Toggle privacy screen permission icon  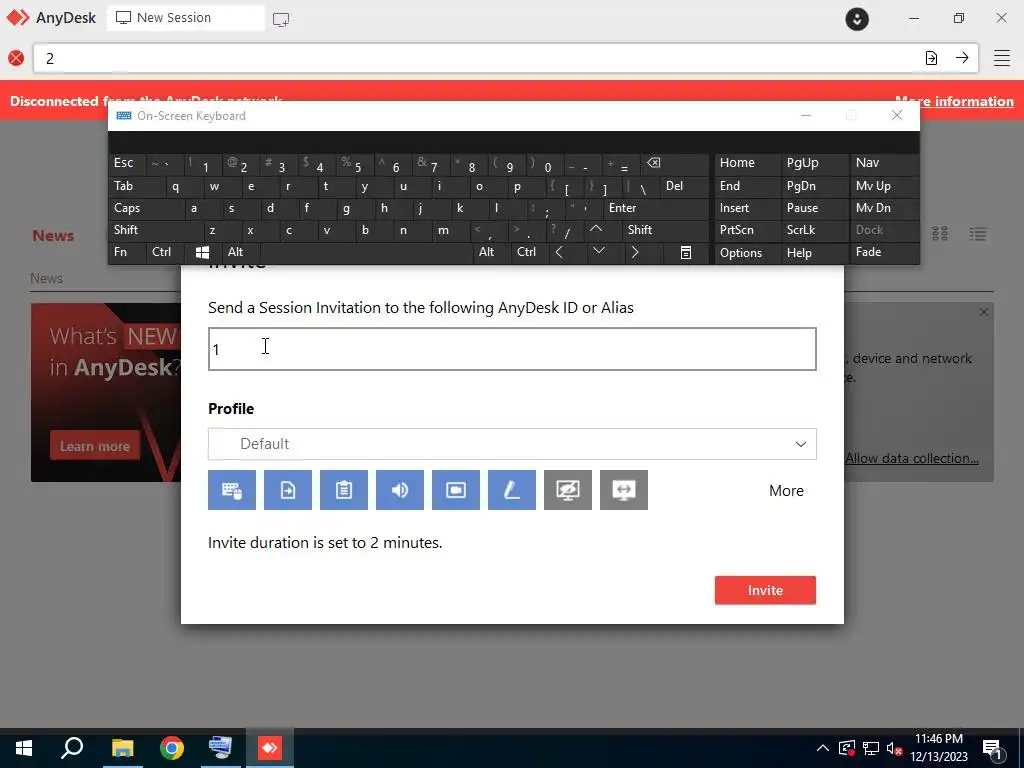coord(568,490)
